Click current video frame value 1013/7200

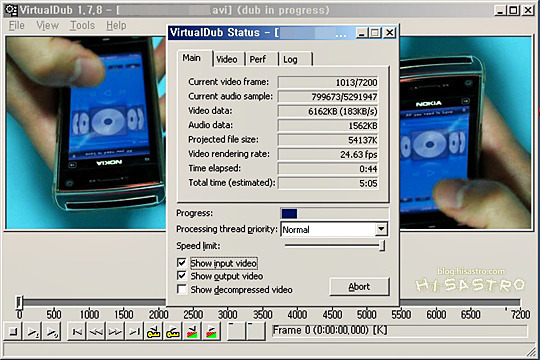point(328,82)
